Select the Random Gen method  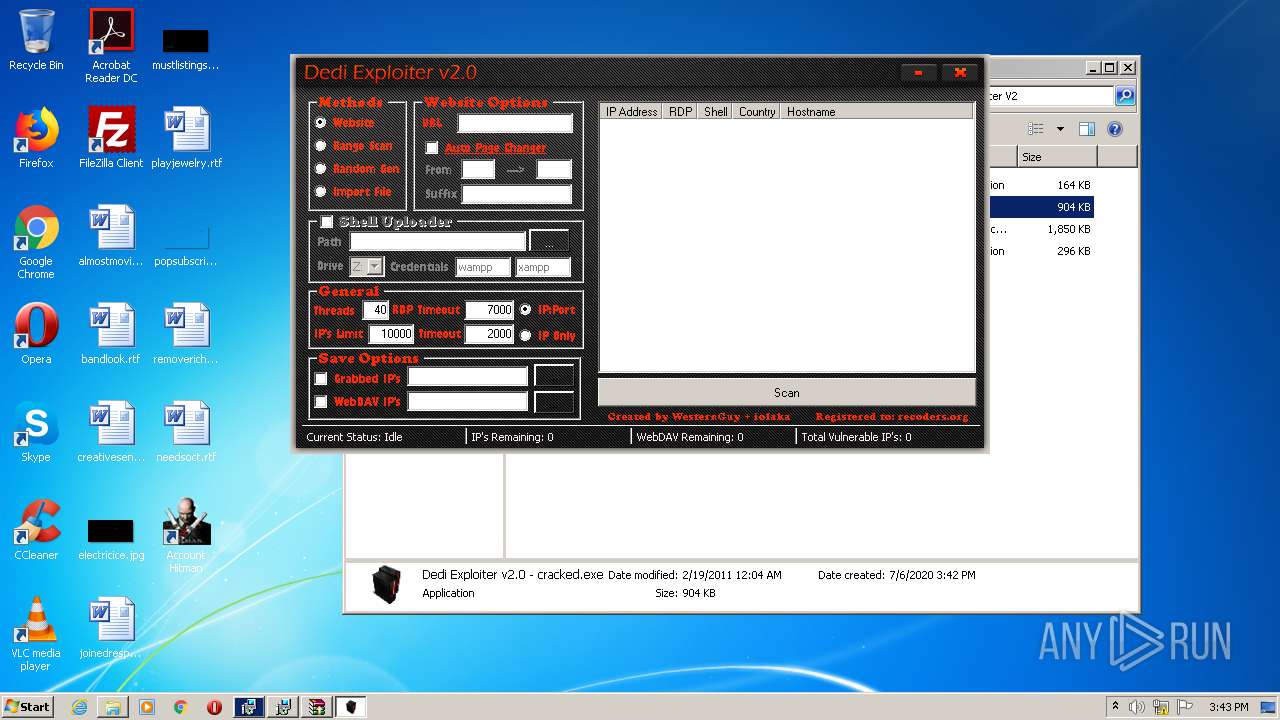coord(321,169)
